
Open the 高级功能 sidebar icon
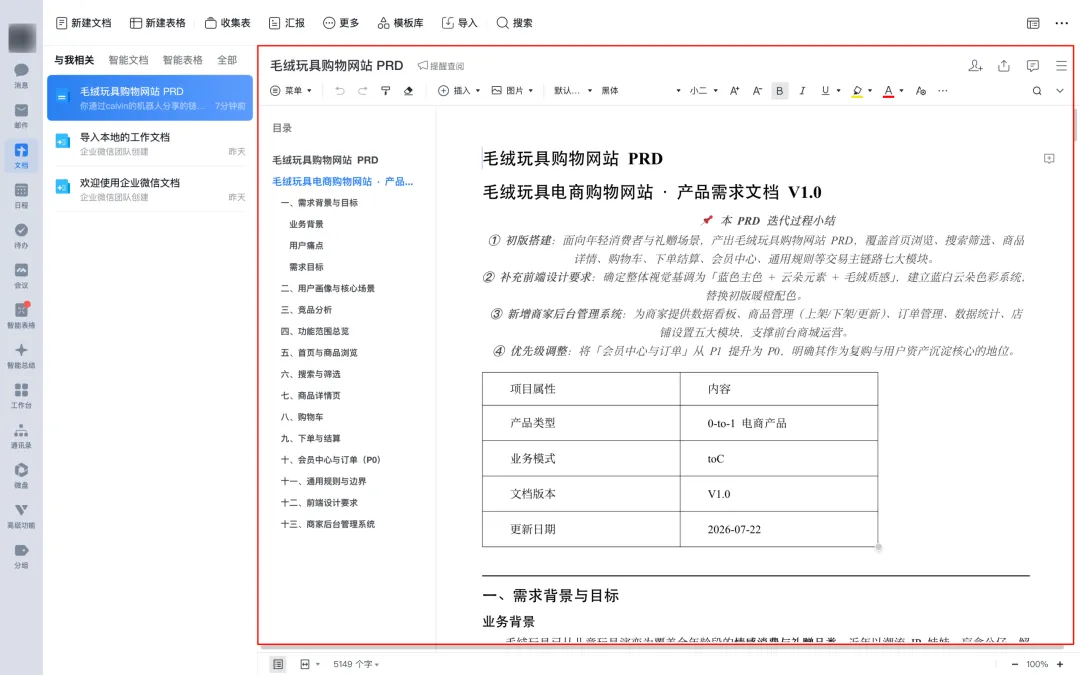point(21,515)
